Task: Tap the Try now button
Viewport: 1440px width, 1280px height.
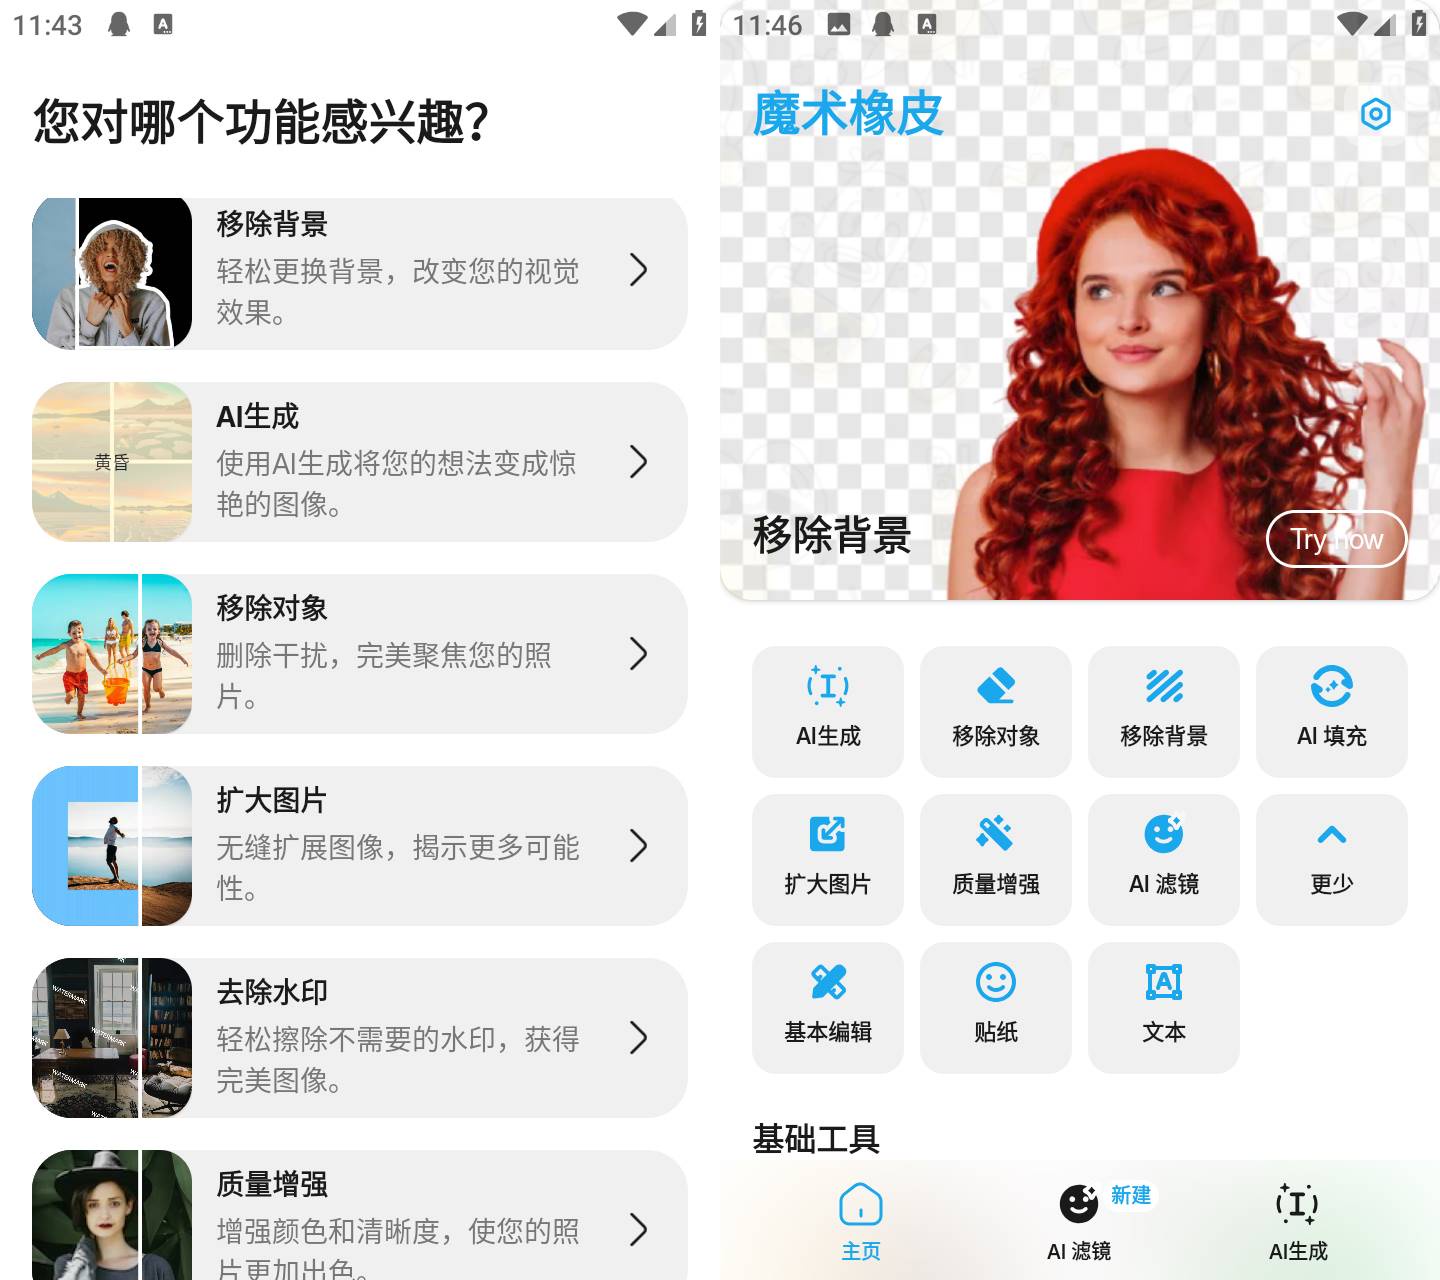Action: click(1336, 539)
